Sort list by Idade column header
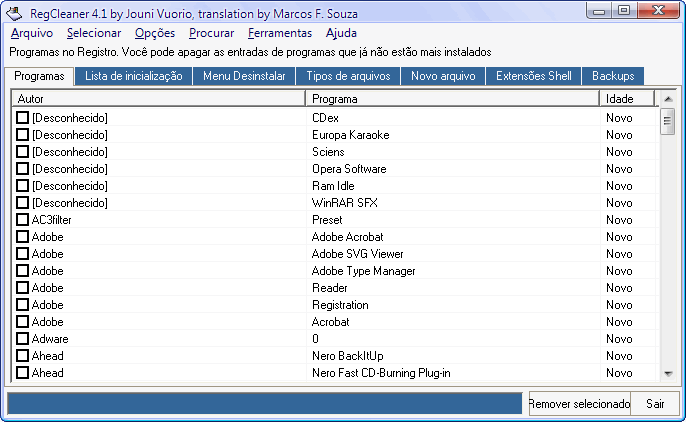Image resolution: width=686 pixels, height=422 pixels. [627, 99]
